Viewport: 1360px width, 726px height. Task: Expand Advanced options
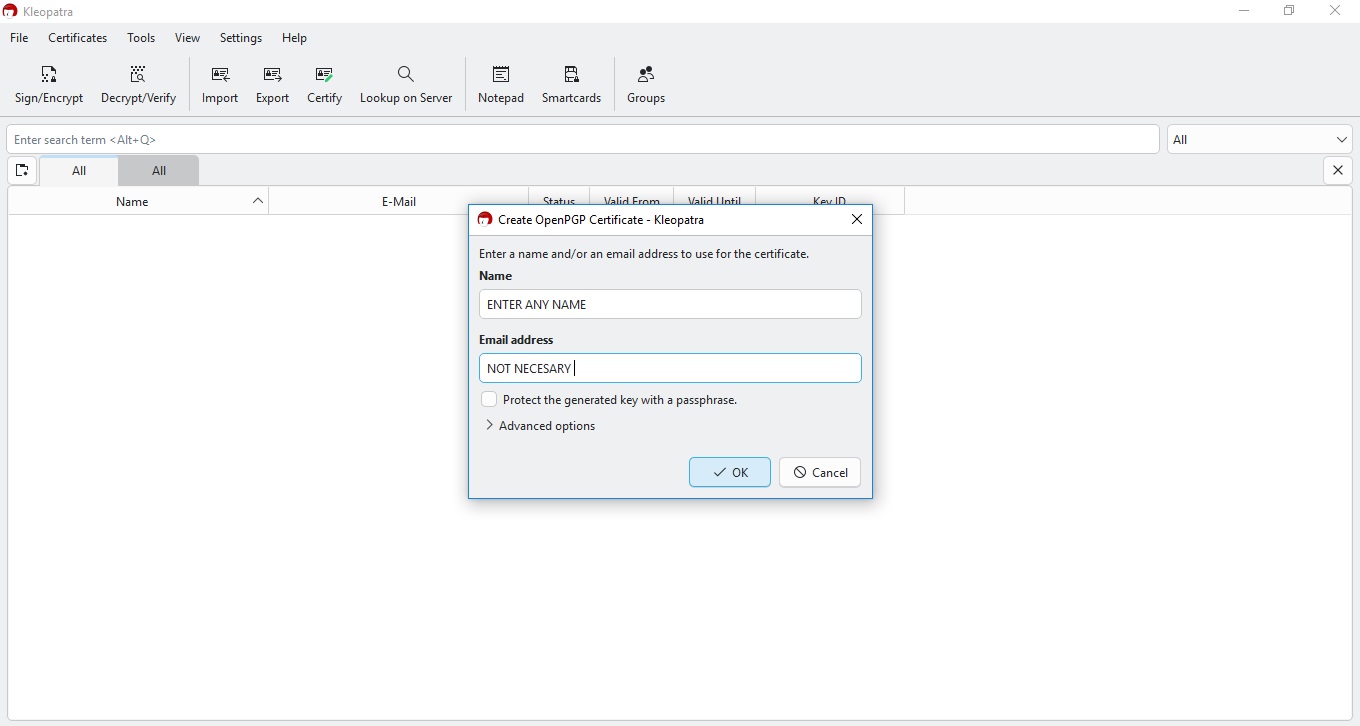tap(540, 426)
